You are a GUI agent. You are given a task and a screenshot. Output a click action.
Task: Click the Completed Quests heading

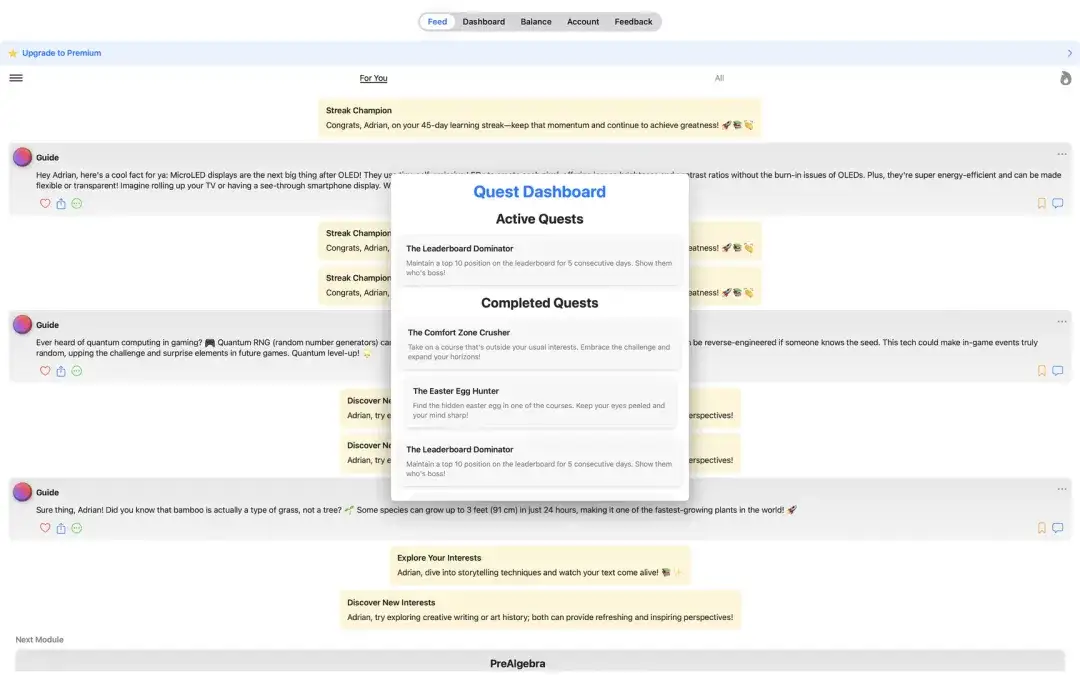[539, 303]
